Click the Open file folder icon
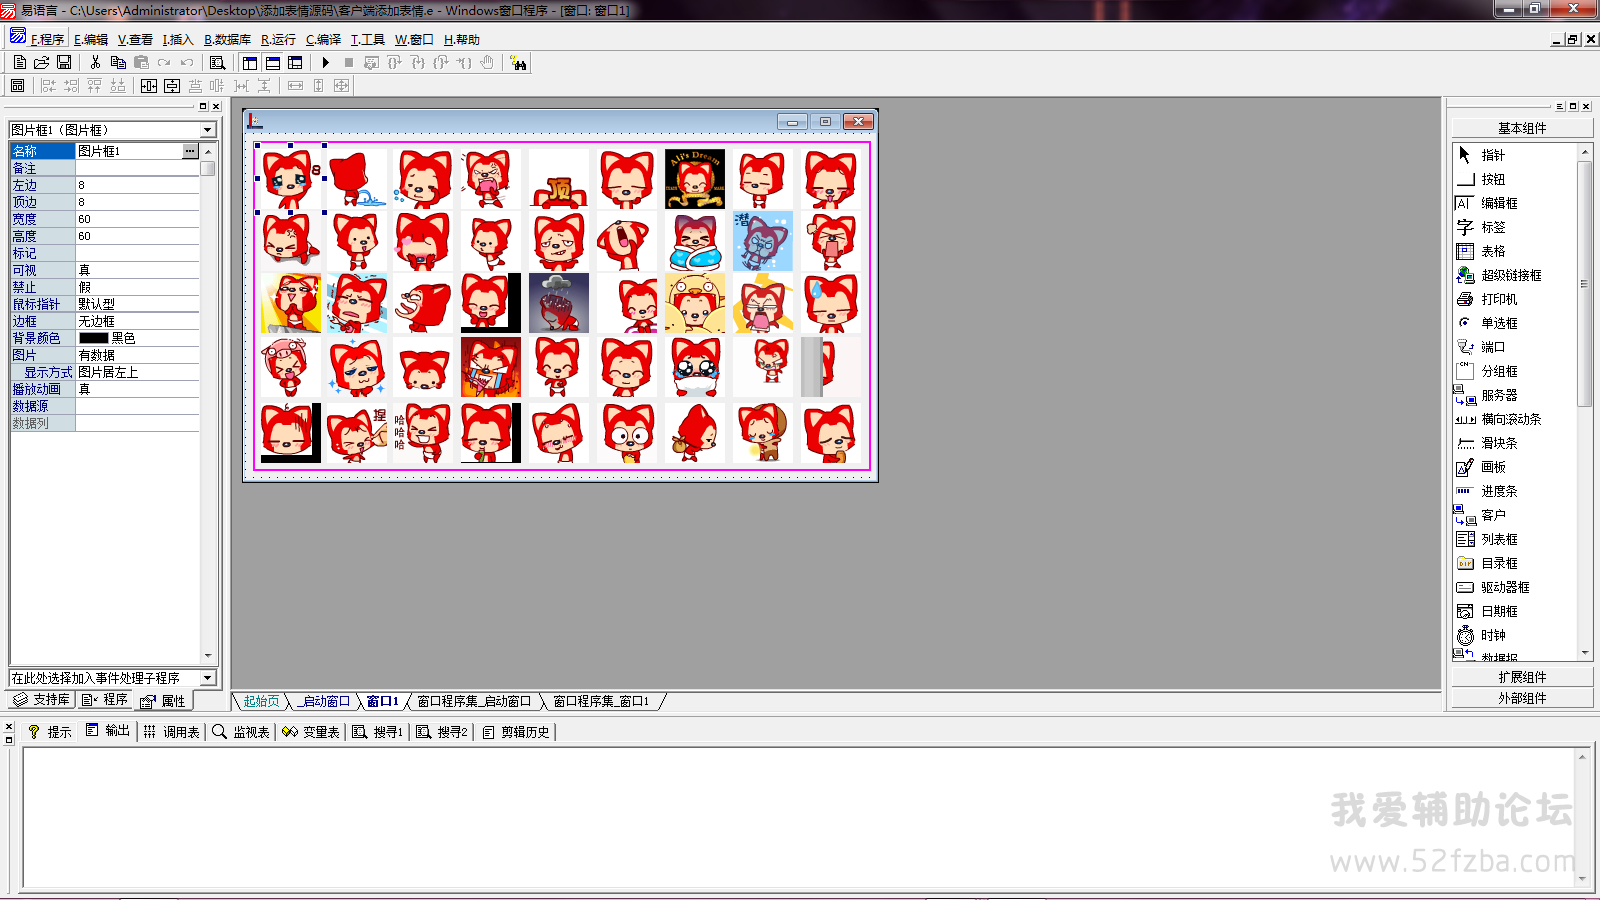Viewport: 1600px width, 900px height. (x=42, y=62)
